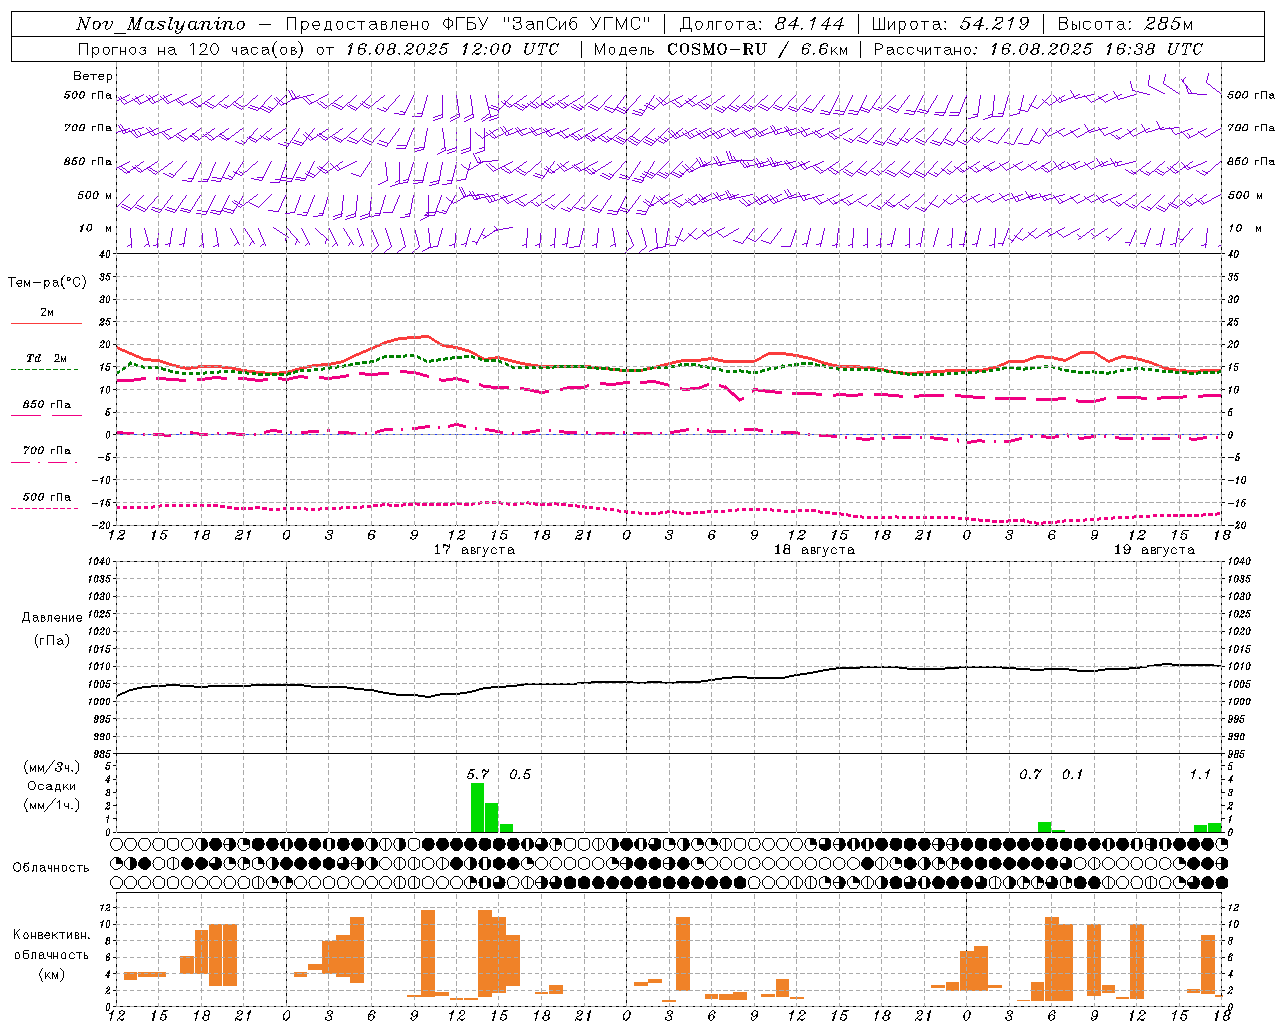Click the model label COSMO-RU / 6.6км

(758, 49)
